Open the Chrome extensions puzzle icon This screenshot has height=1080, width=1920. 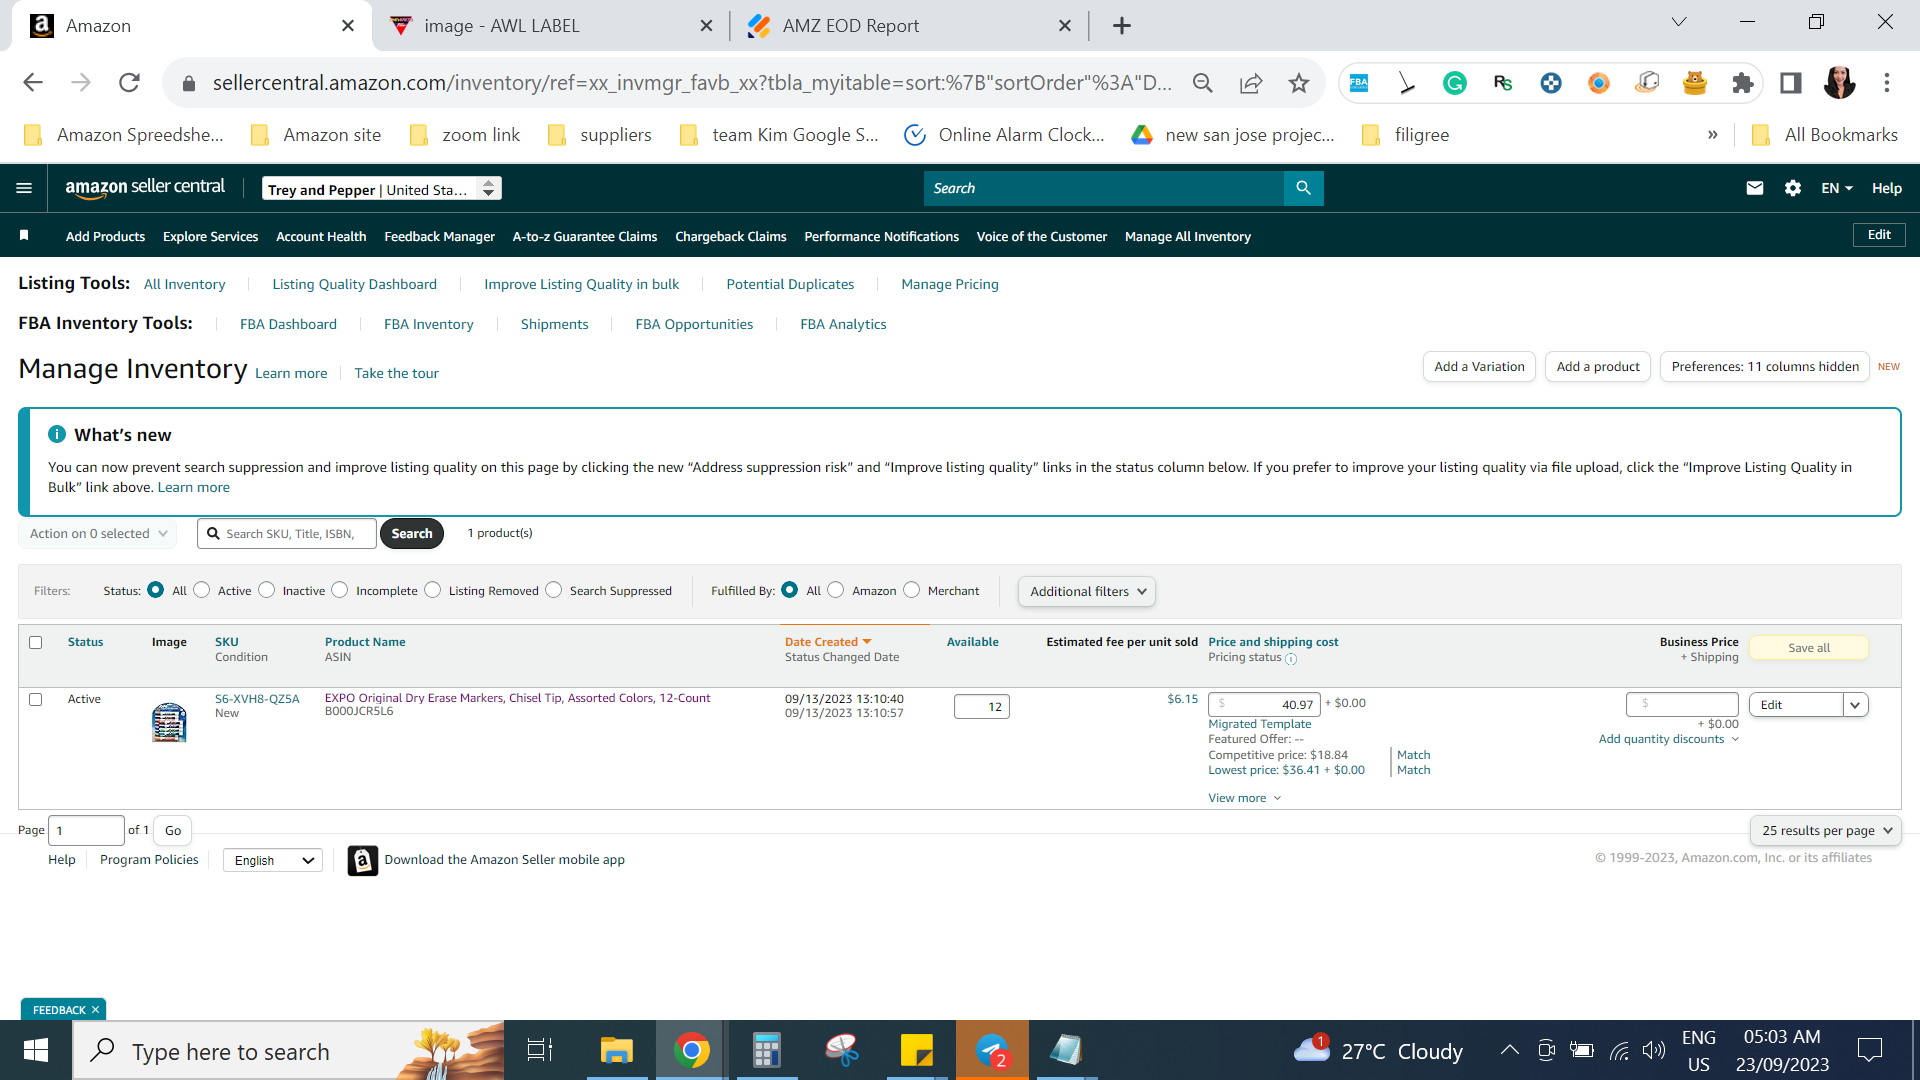(x=1743, y=83)
